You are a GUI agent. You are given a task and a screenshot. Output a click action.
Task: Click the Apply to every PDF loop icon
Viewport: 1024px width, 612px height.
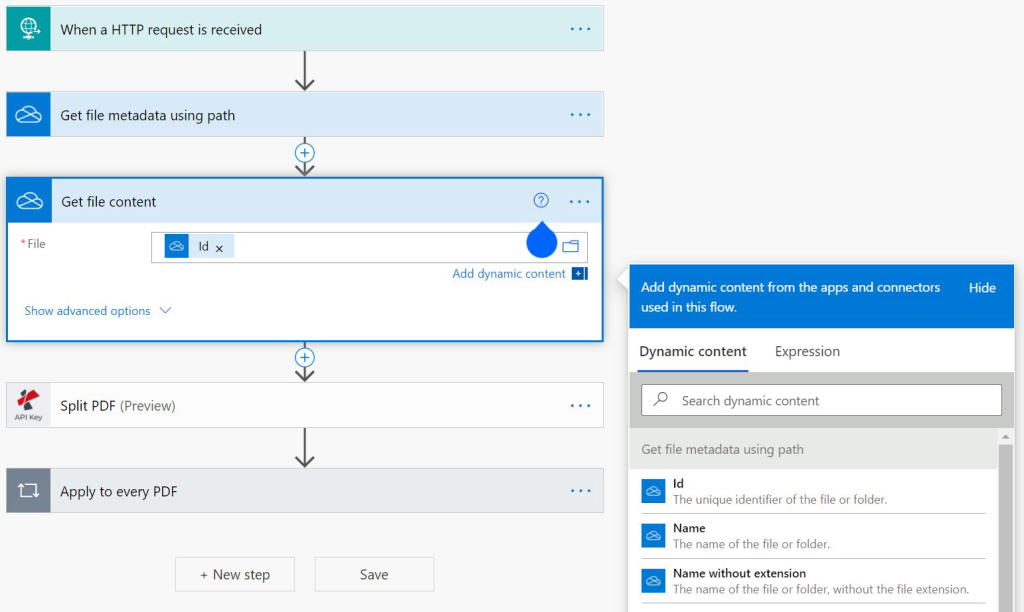tap(28, 491)
